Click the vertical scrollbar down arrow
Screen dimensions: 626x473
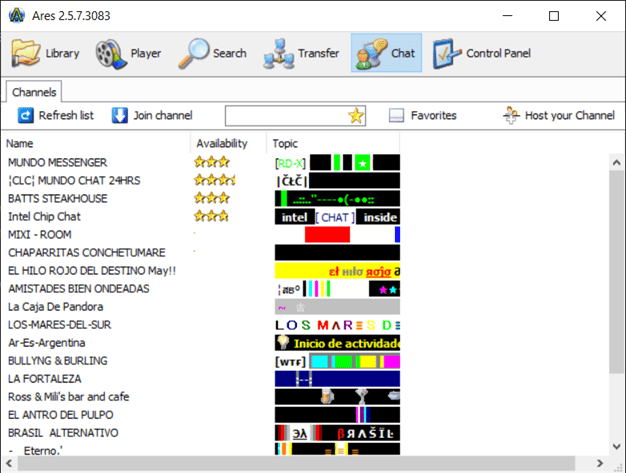tap(616, 447)
